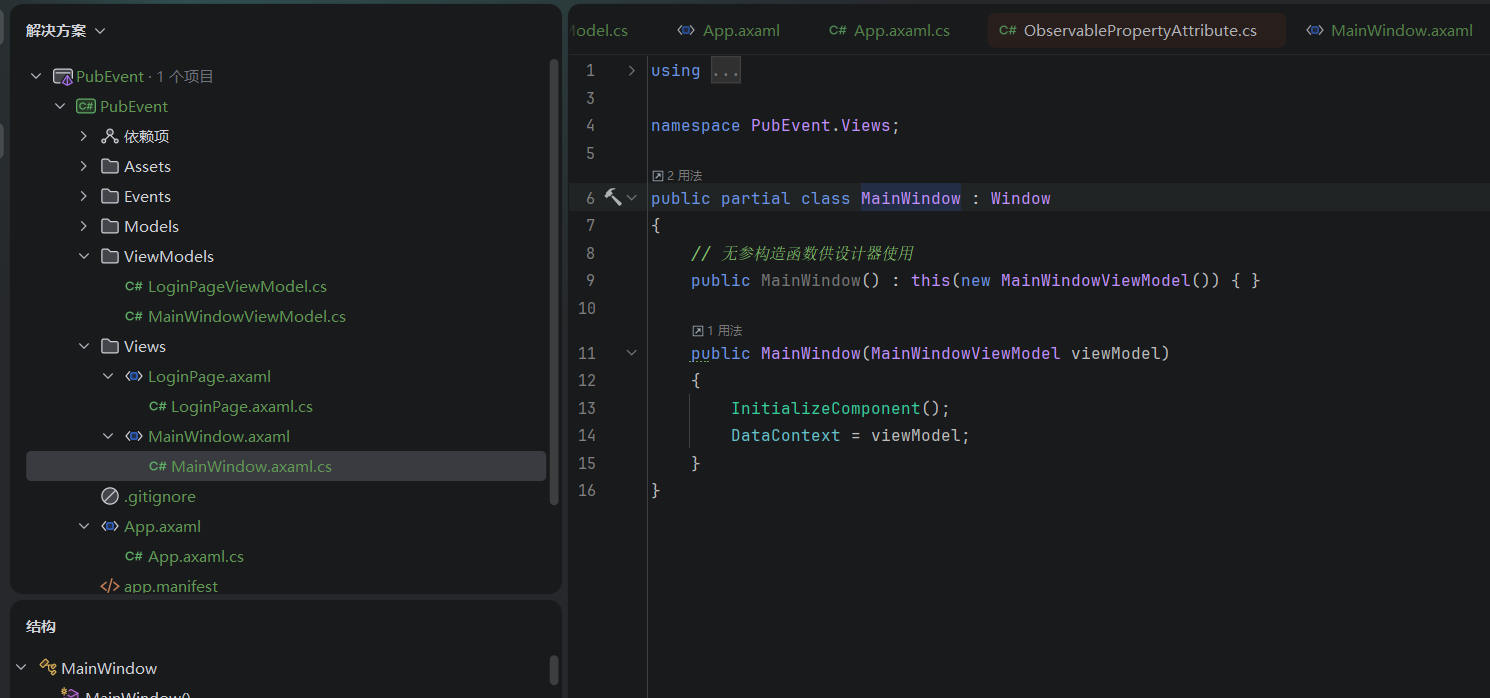Click the dependencies icon next to 依赖项

point(110,137)
